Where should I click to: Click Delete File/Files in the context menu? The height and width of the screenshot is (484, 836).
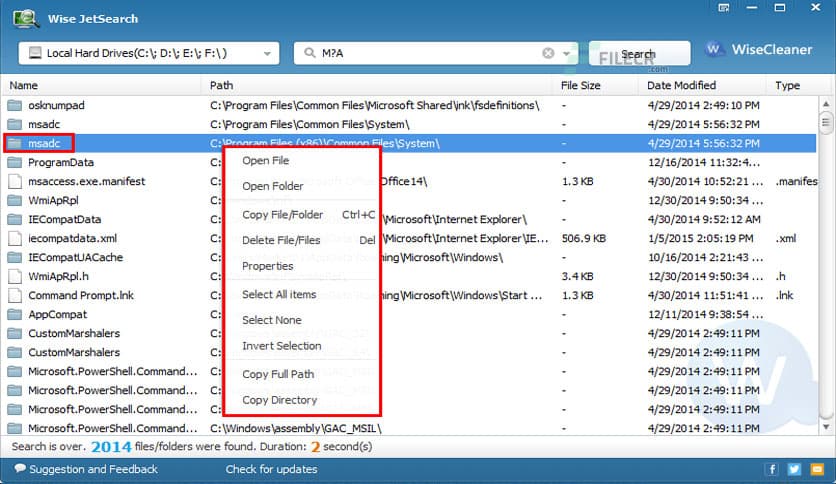pyautogui.click(x=281, y=240)
